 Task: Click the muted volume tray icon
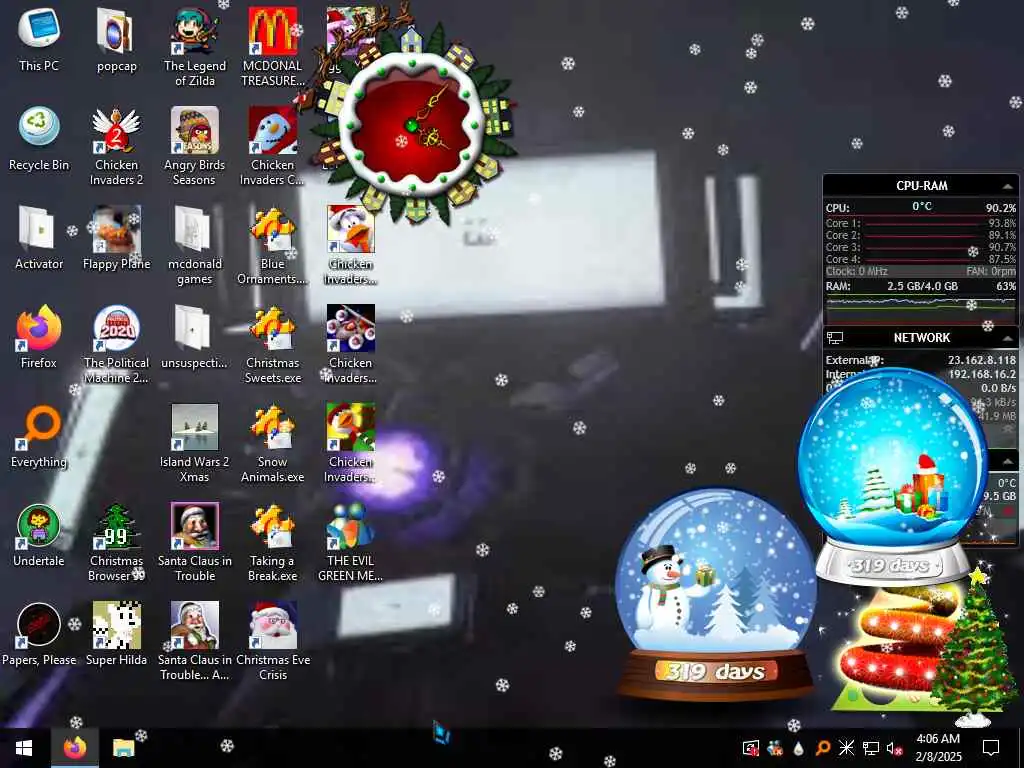point(894,748)
